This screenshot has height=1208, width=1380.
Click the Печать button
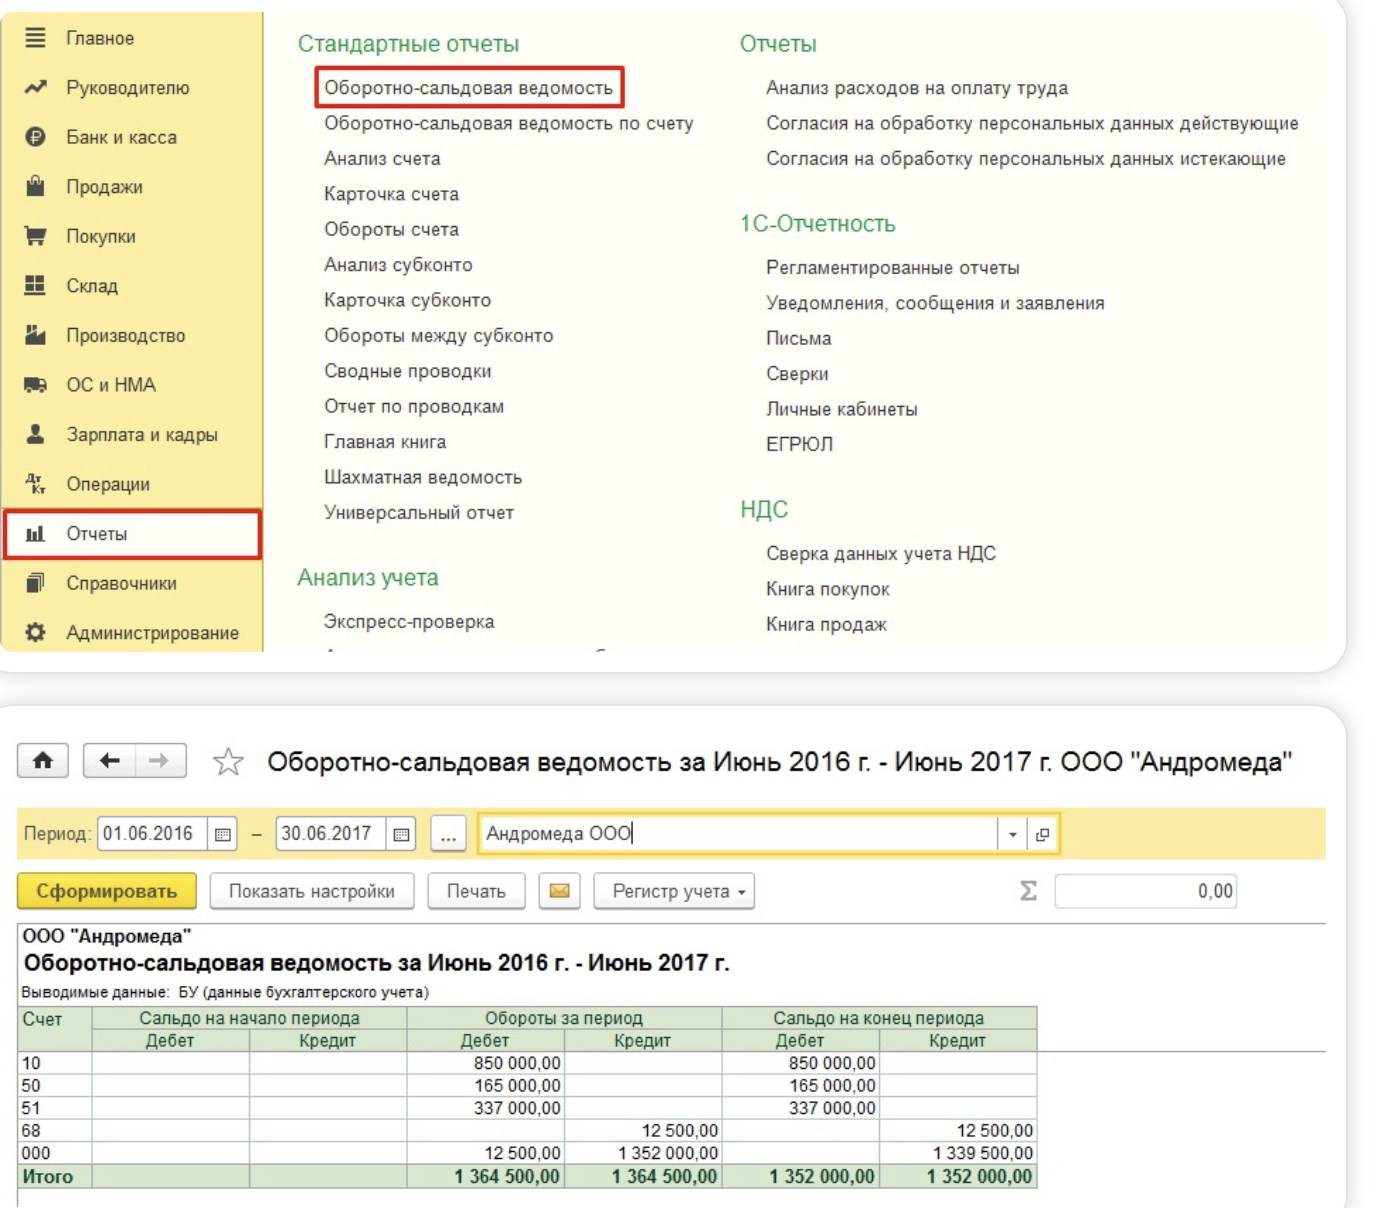(x=476, y=891)
